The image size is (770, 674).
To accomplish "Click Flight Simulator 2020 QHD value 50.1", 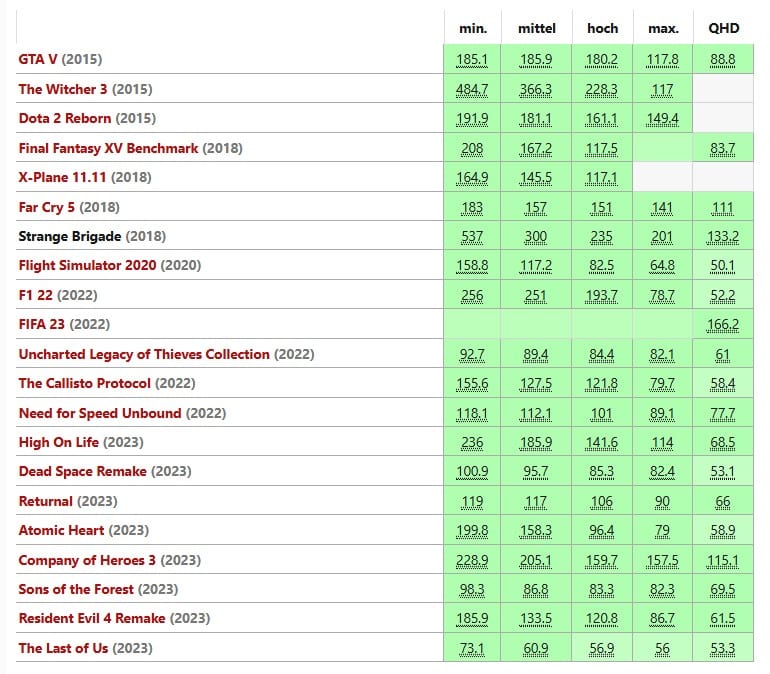I will pos(722,266).
